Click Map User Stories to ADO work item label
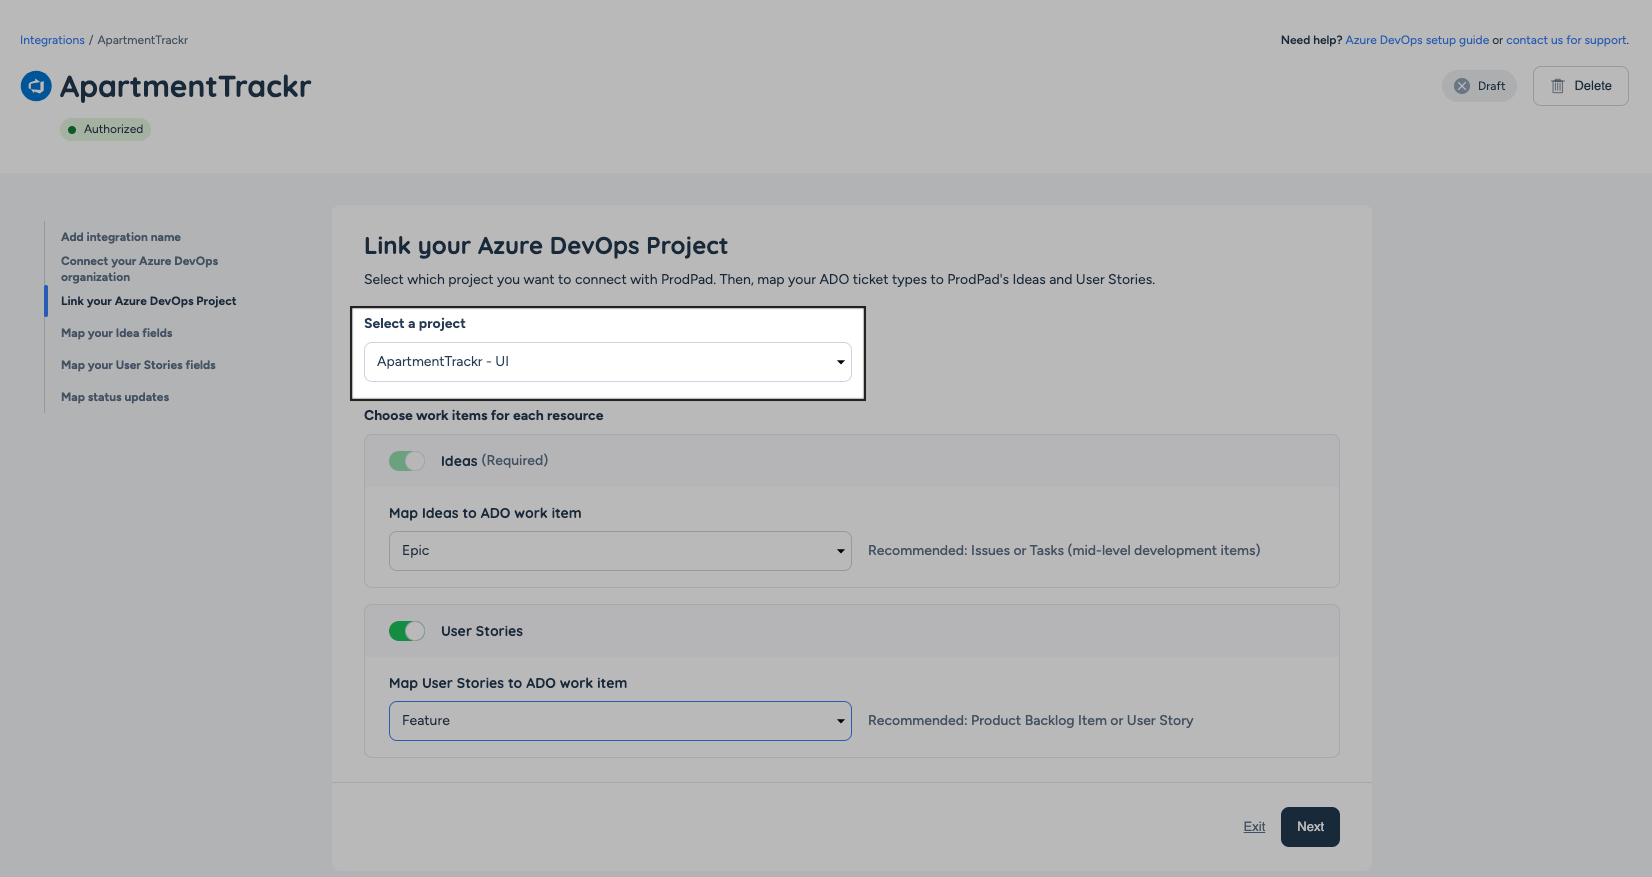1652x877 pixels. click(x=508, y=683)
